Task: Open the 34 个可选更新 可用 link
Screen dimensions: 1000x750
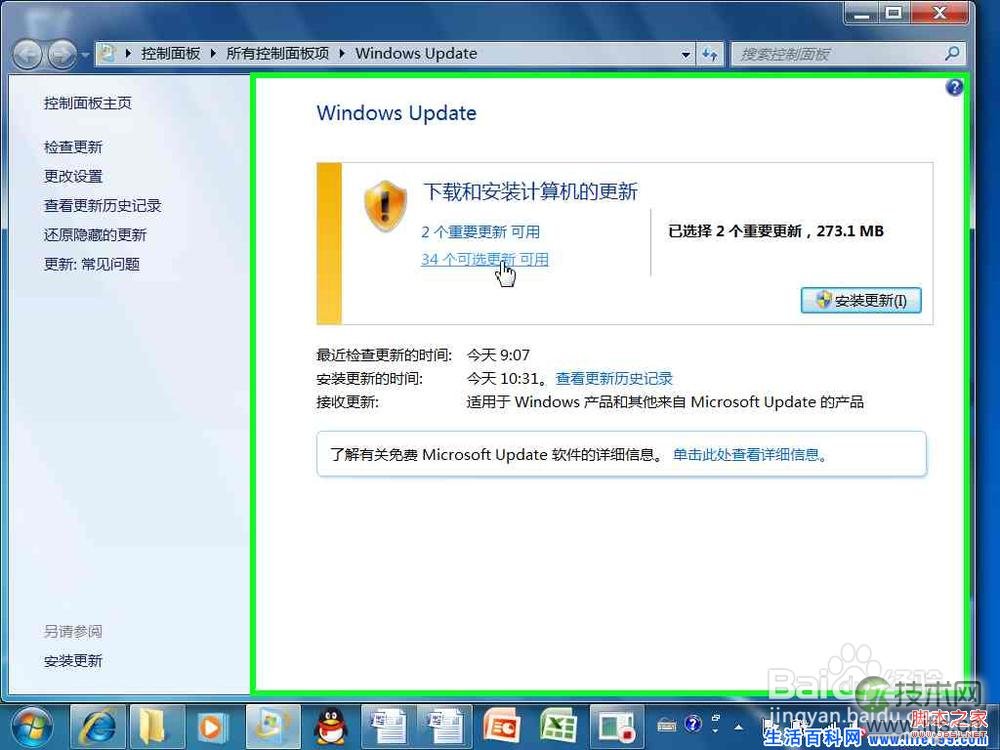Action: (485, 259)
